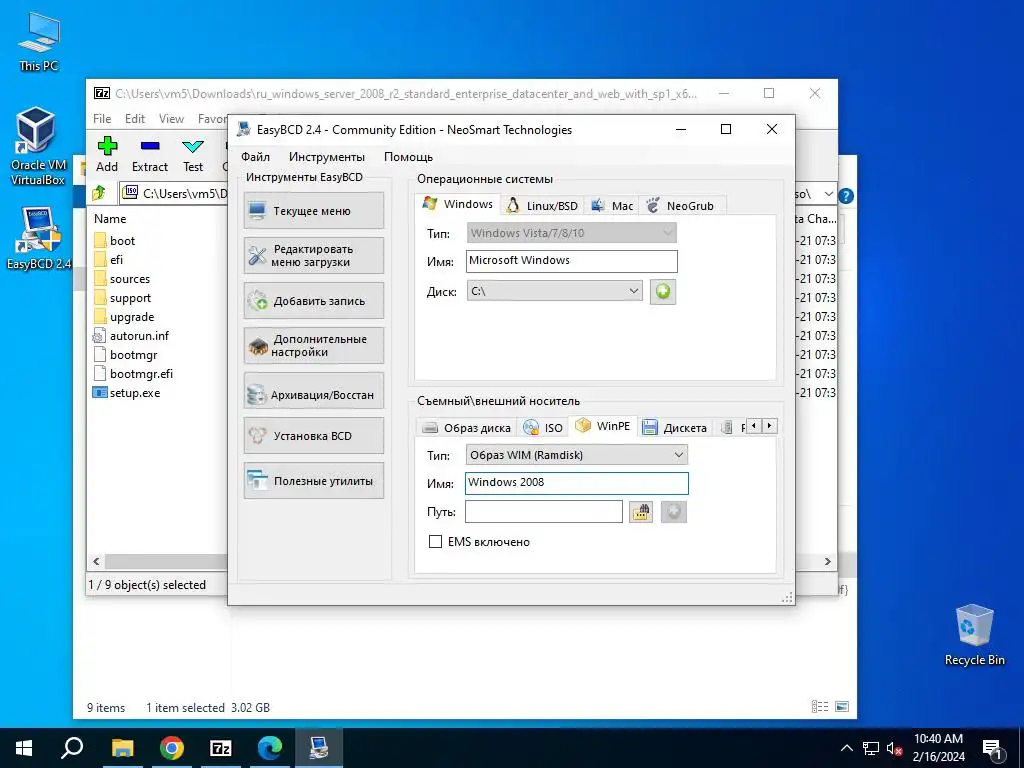Open the Текущее меню view in EasyBCD
Image resolution: width=1024 pixels, height=768 pixels.
[313, 211]
